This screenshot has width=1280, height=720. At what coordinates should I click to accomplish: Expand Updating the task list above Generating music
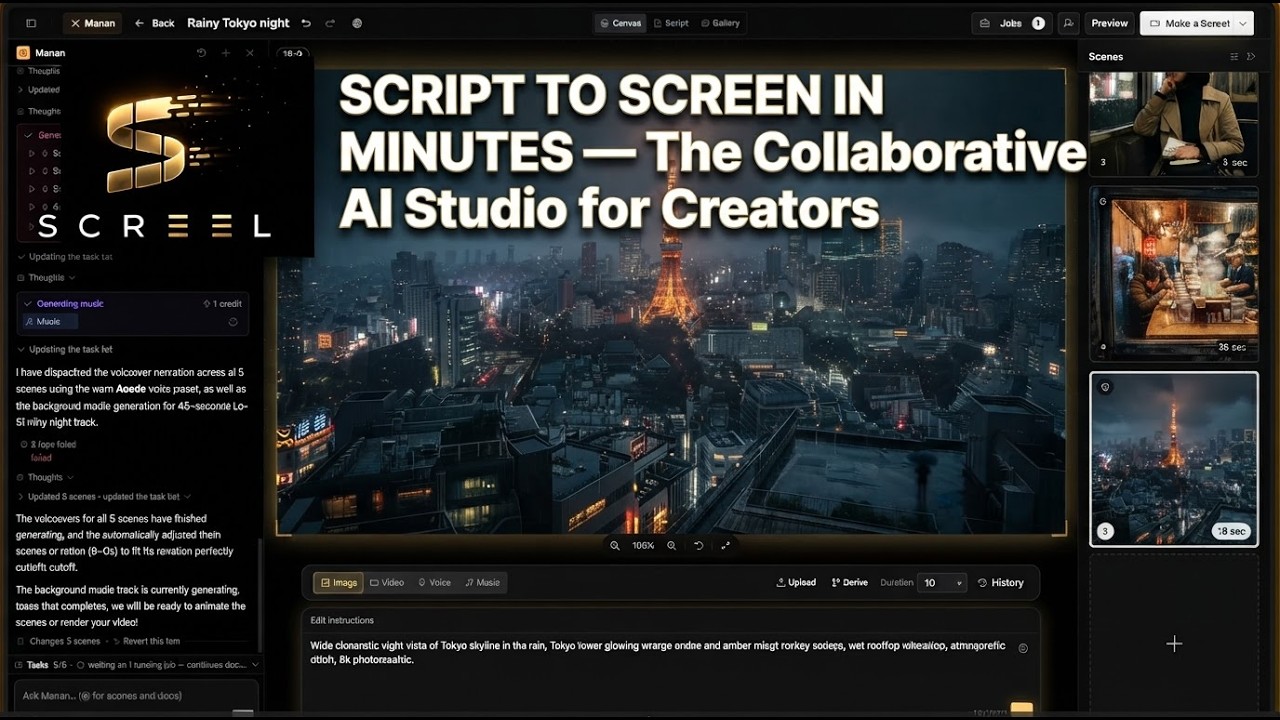coord(64,257)
